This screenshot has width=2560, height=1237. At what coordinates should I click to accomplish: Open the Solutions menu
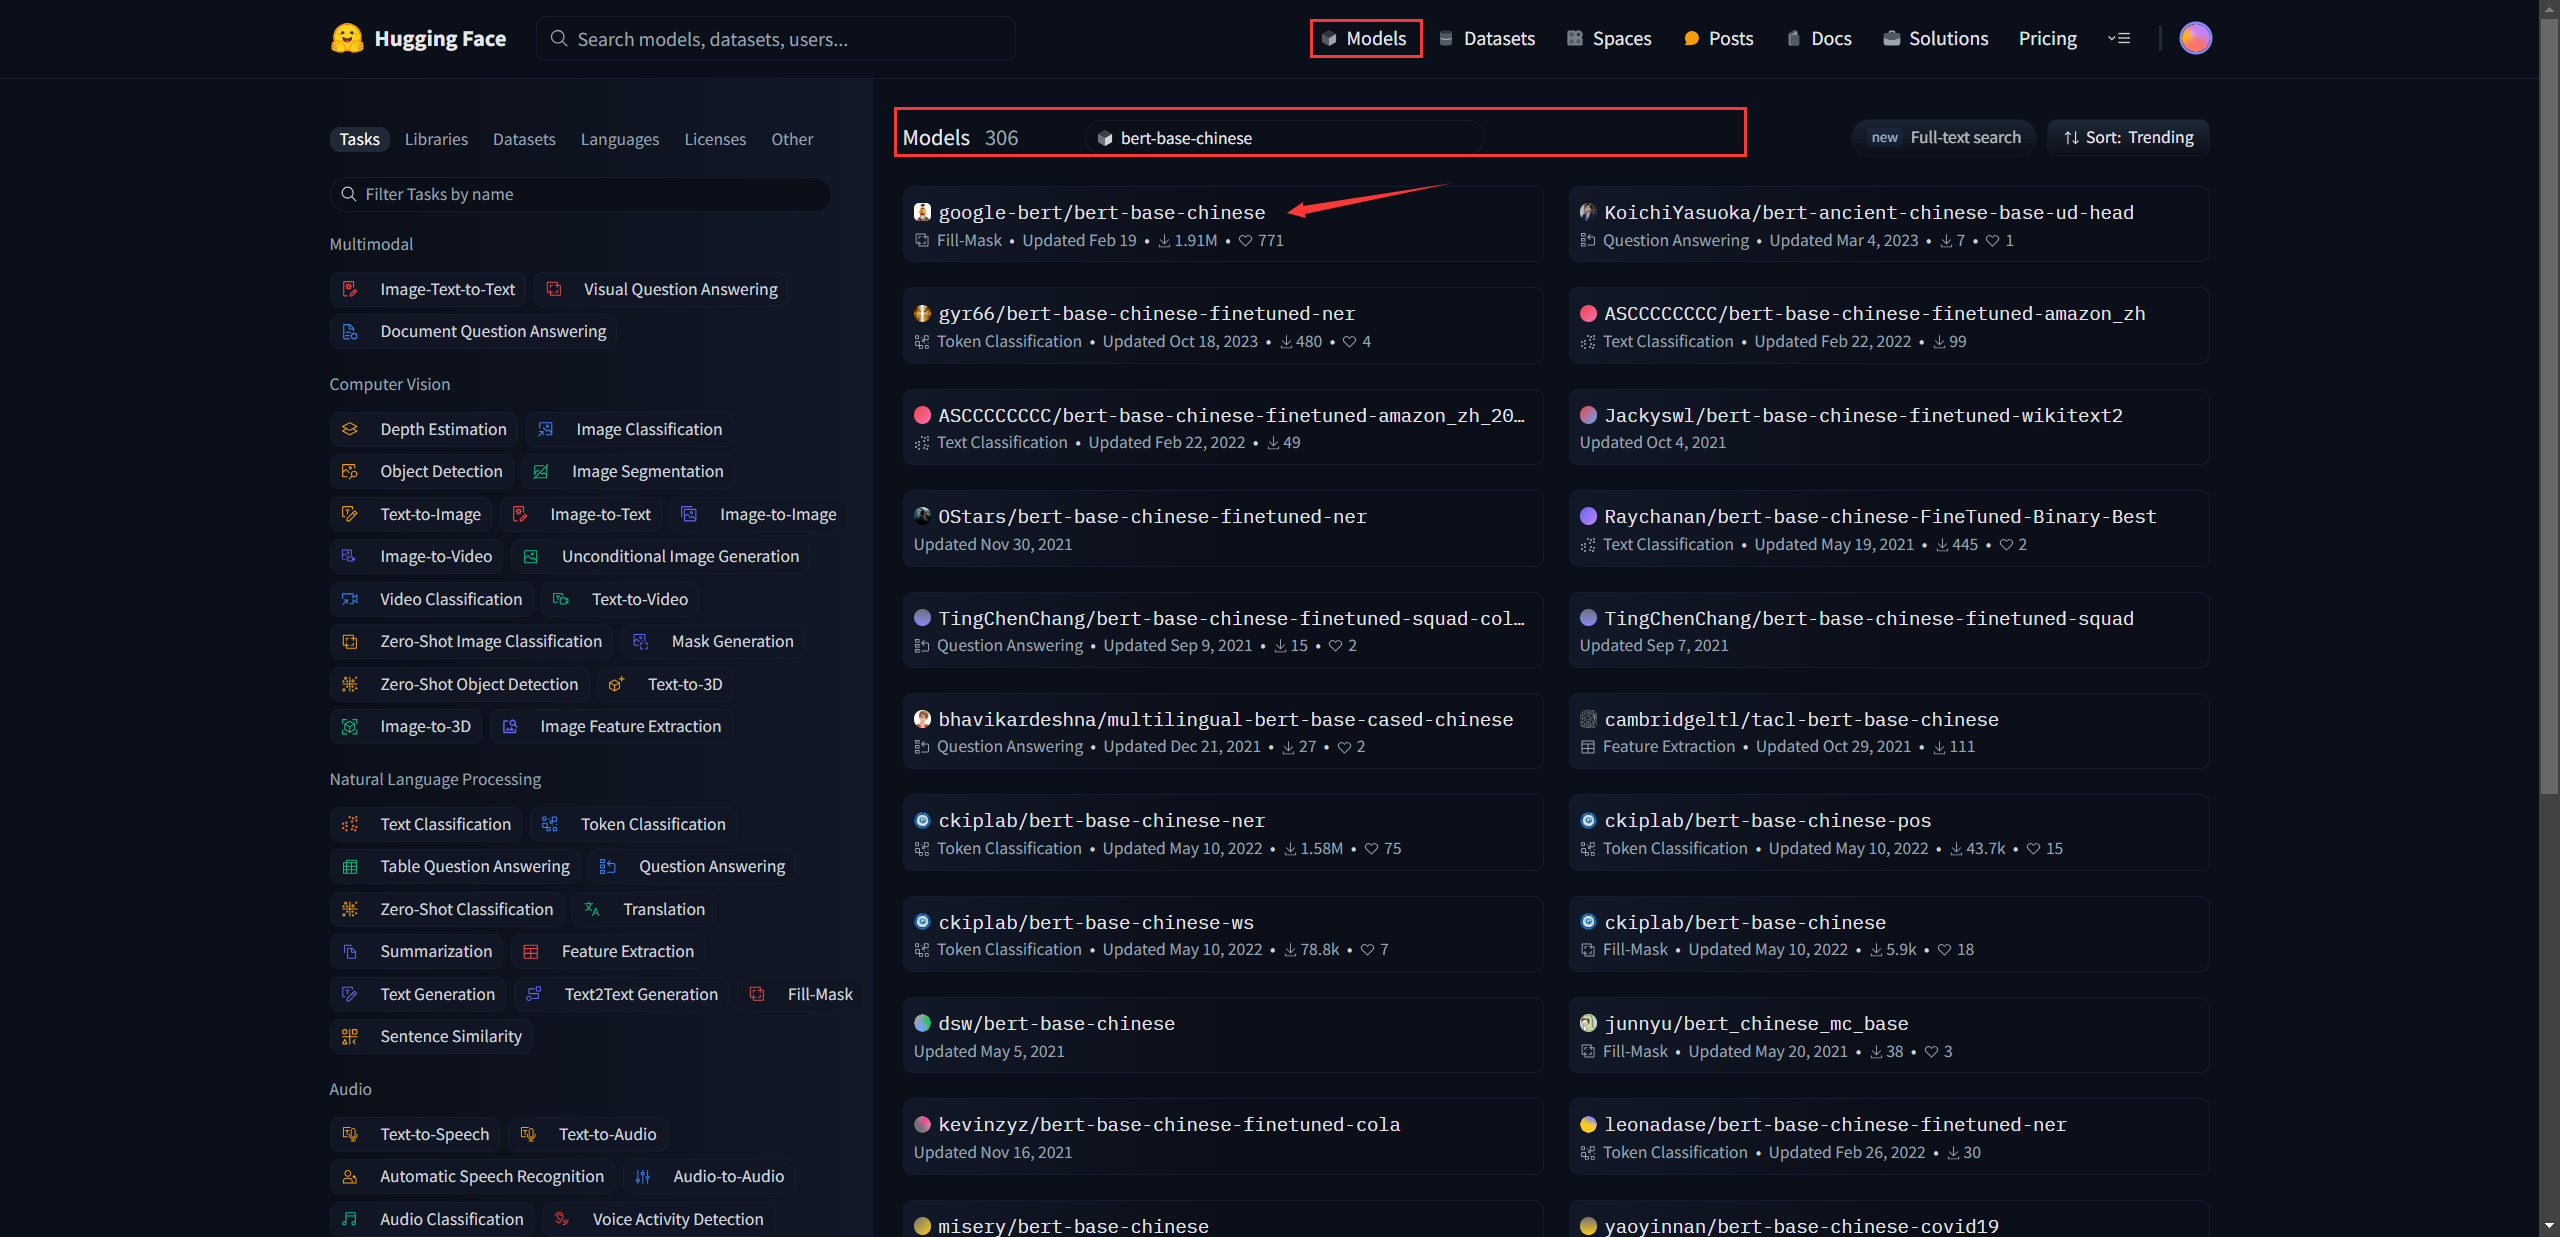1936,38
